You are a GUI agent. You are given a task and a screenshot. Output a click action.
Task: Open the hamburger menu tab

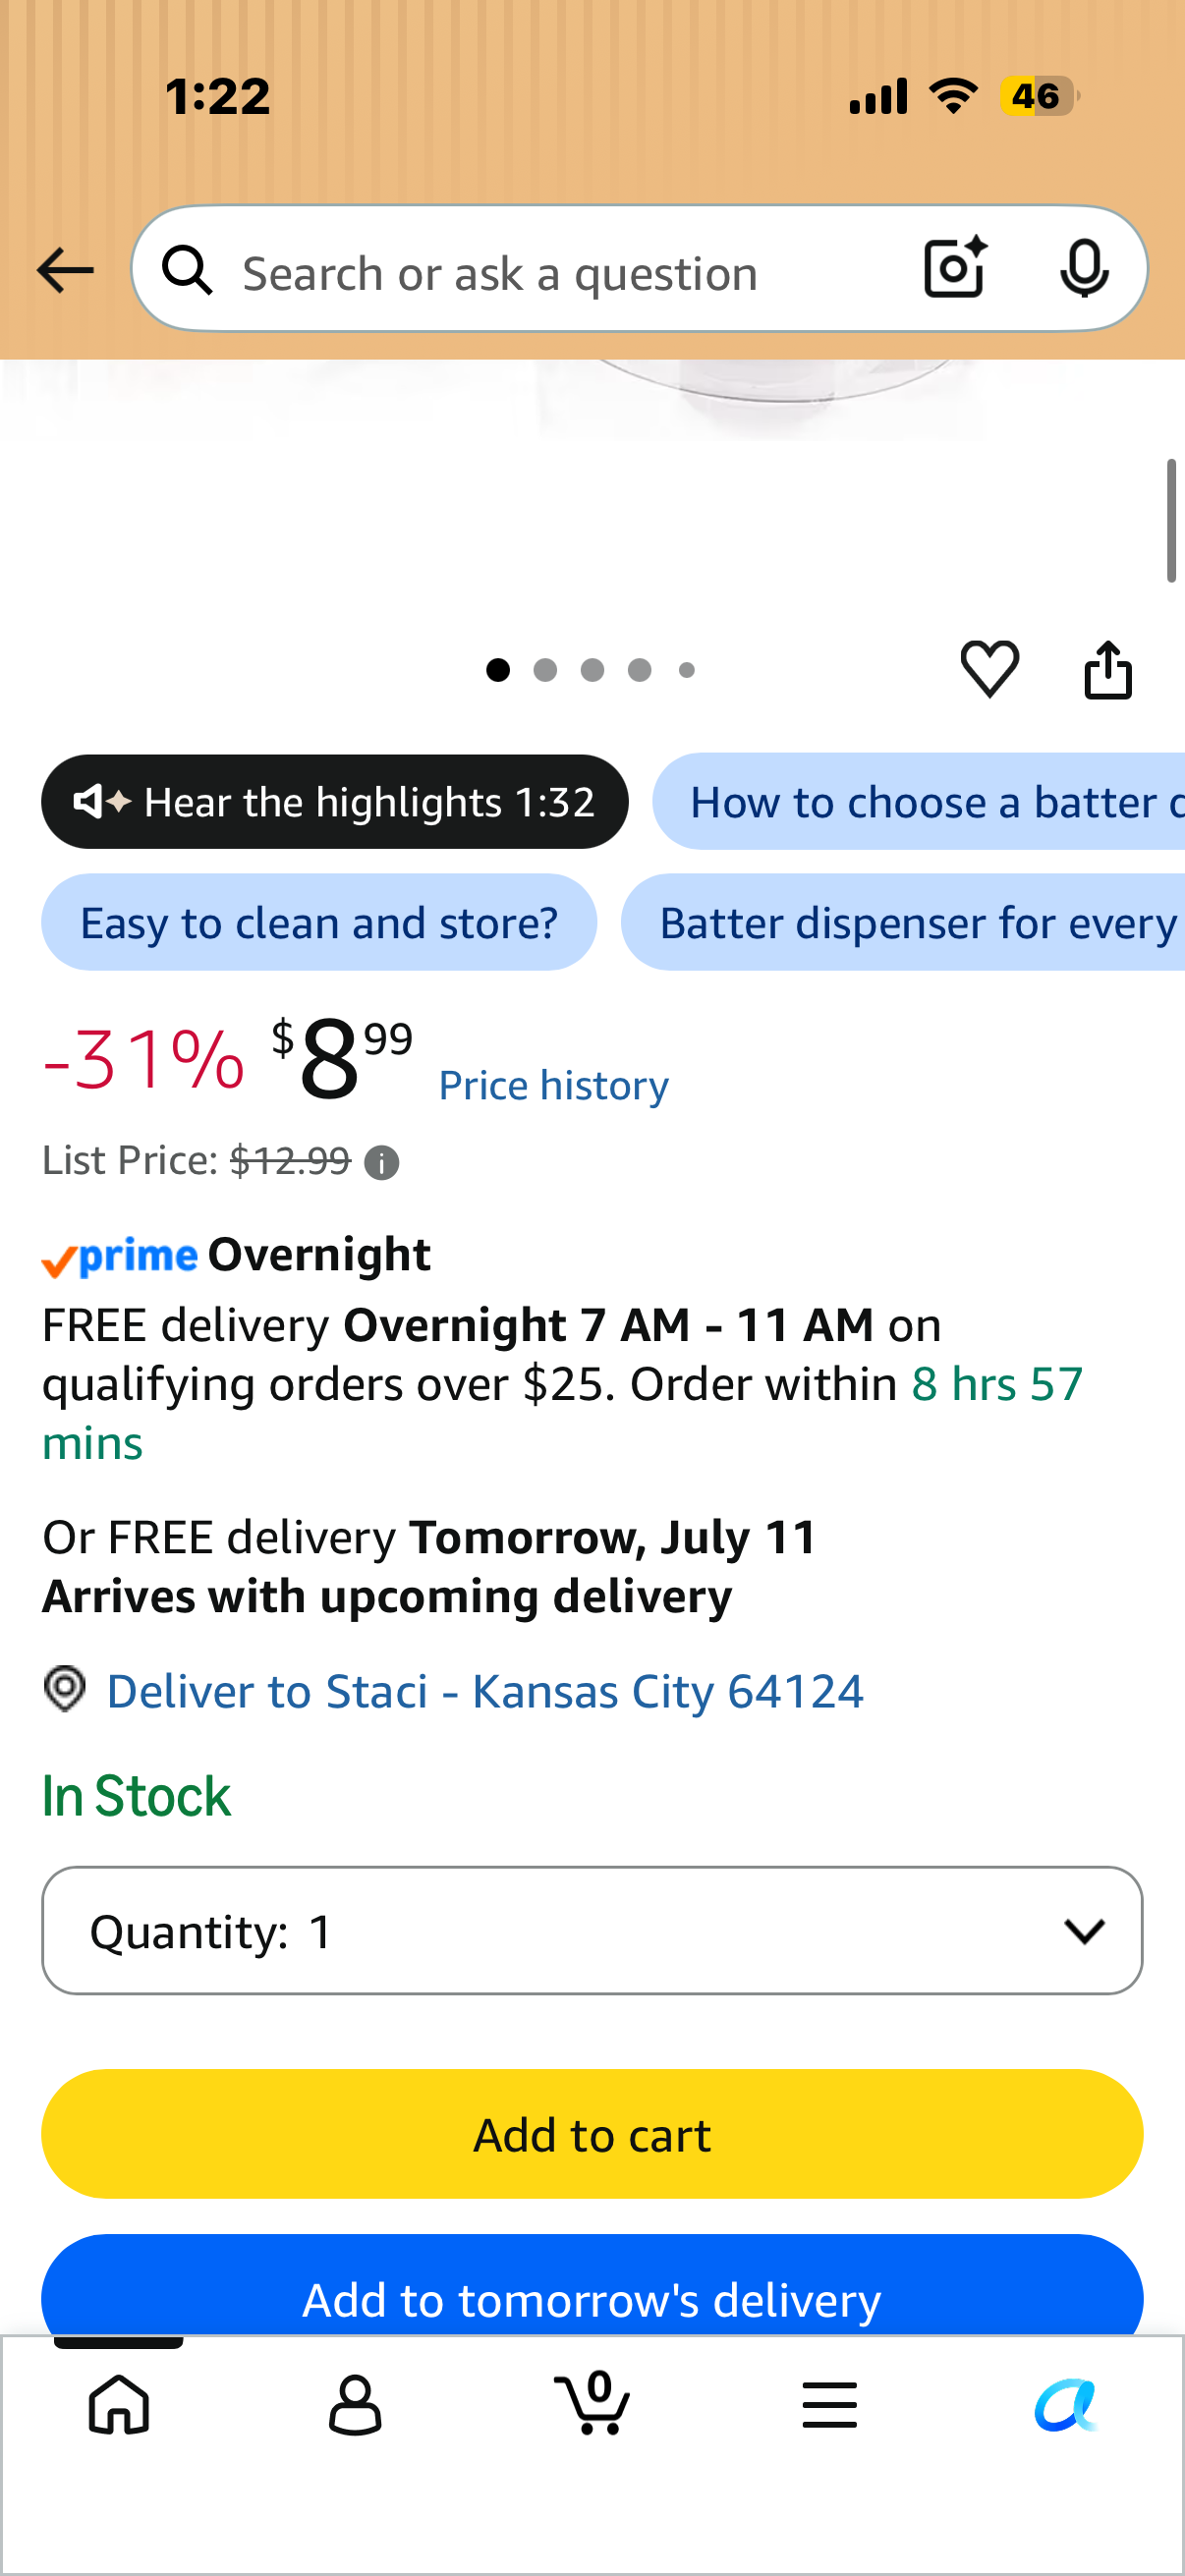tap(830, 2405)
